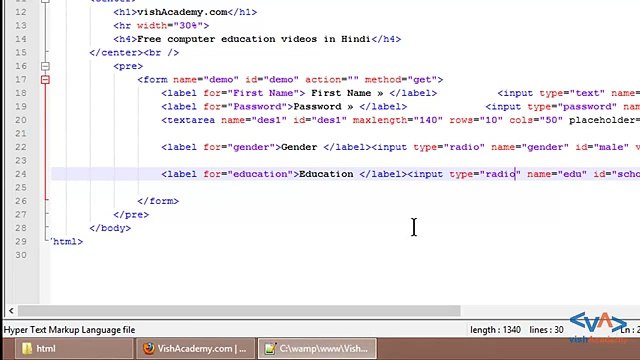Click the horizontal scrollbar left arrow

pyautogui.click(x=11, y=311)
